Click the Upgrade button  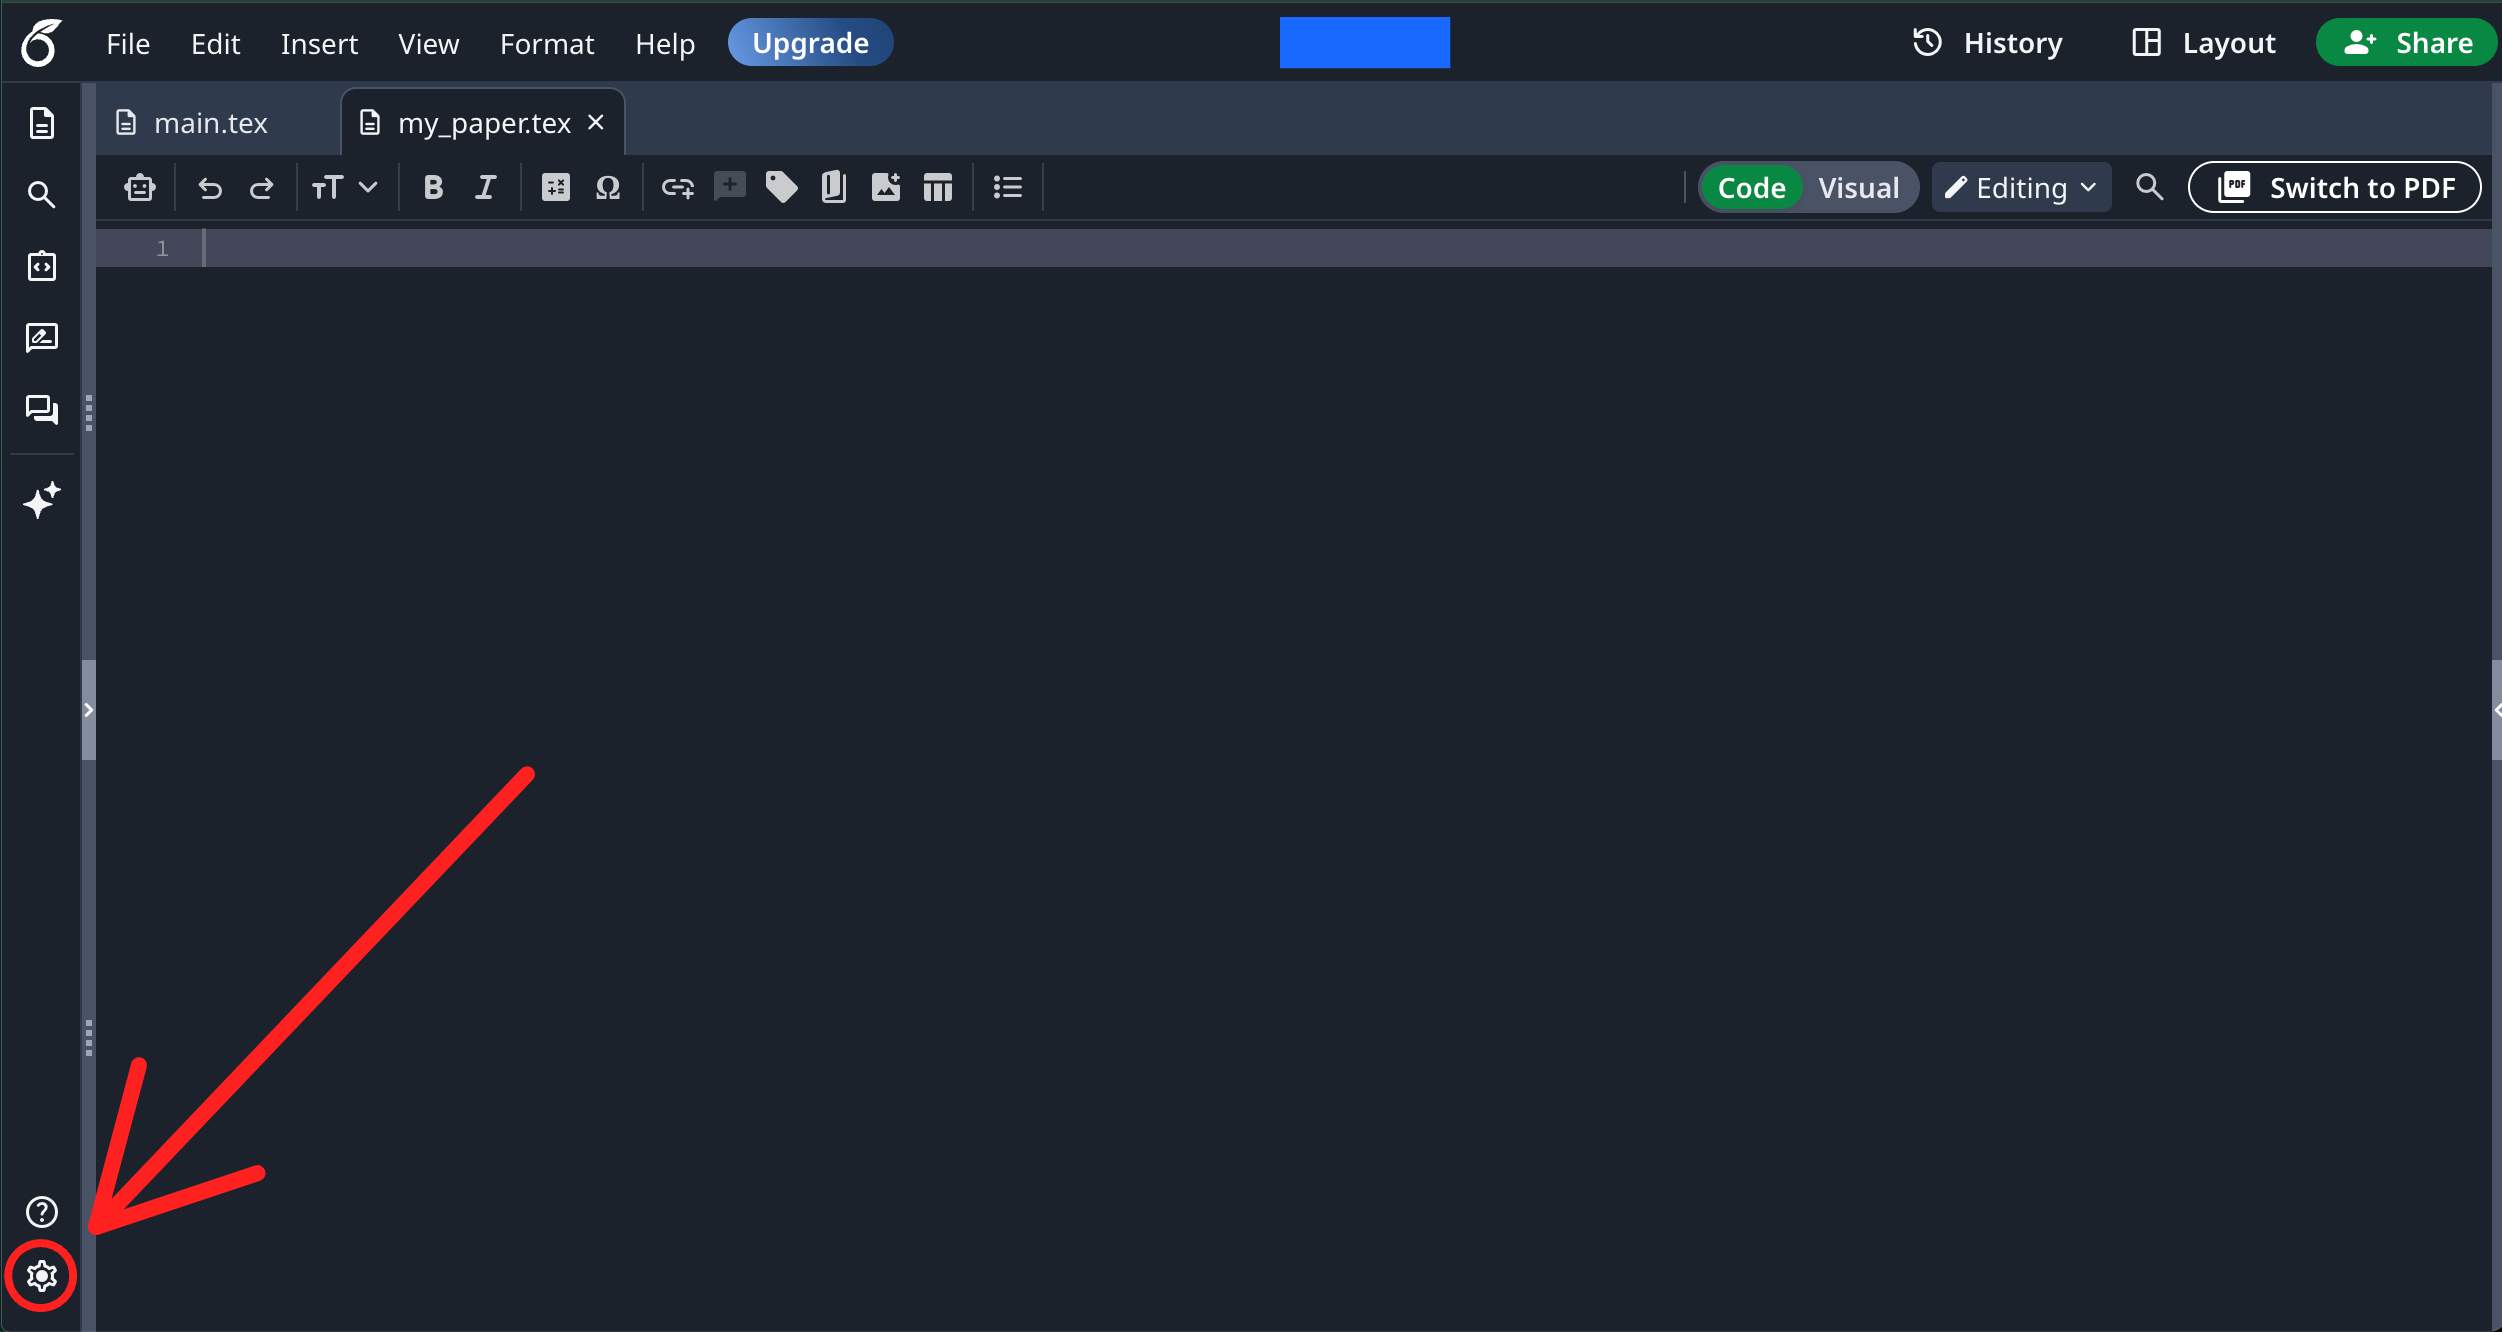[x=810, y=43]
